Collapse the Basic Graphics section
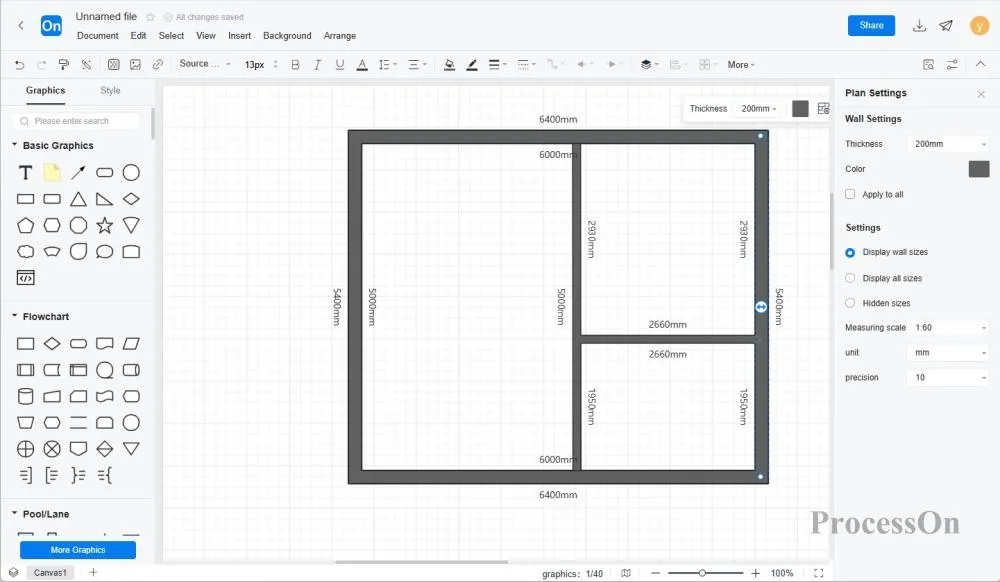The width and height of the screenshot is (1000, 582). click(15, 145)
